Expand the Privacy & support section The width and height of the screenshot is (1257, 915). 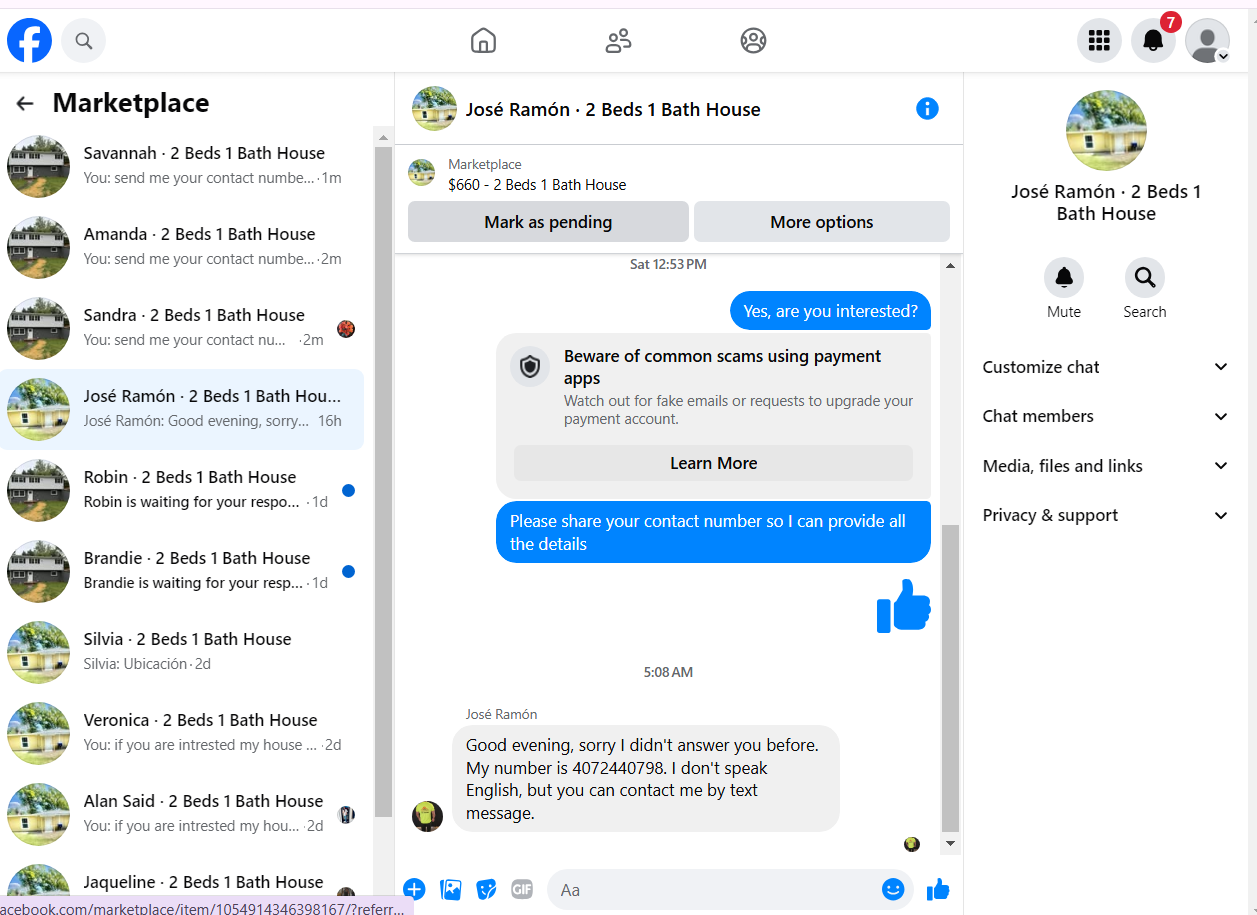point(1106,515)
